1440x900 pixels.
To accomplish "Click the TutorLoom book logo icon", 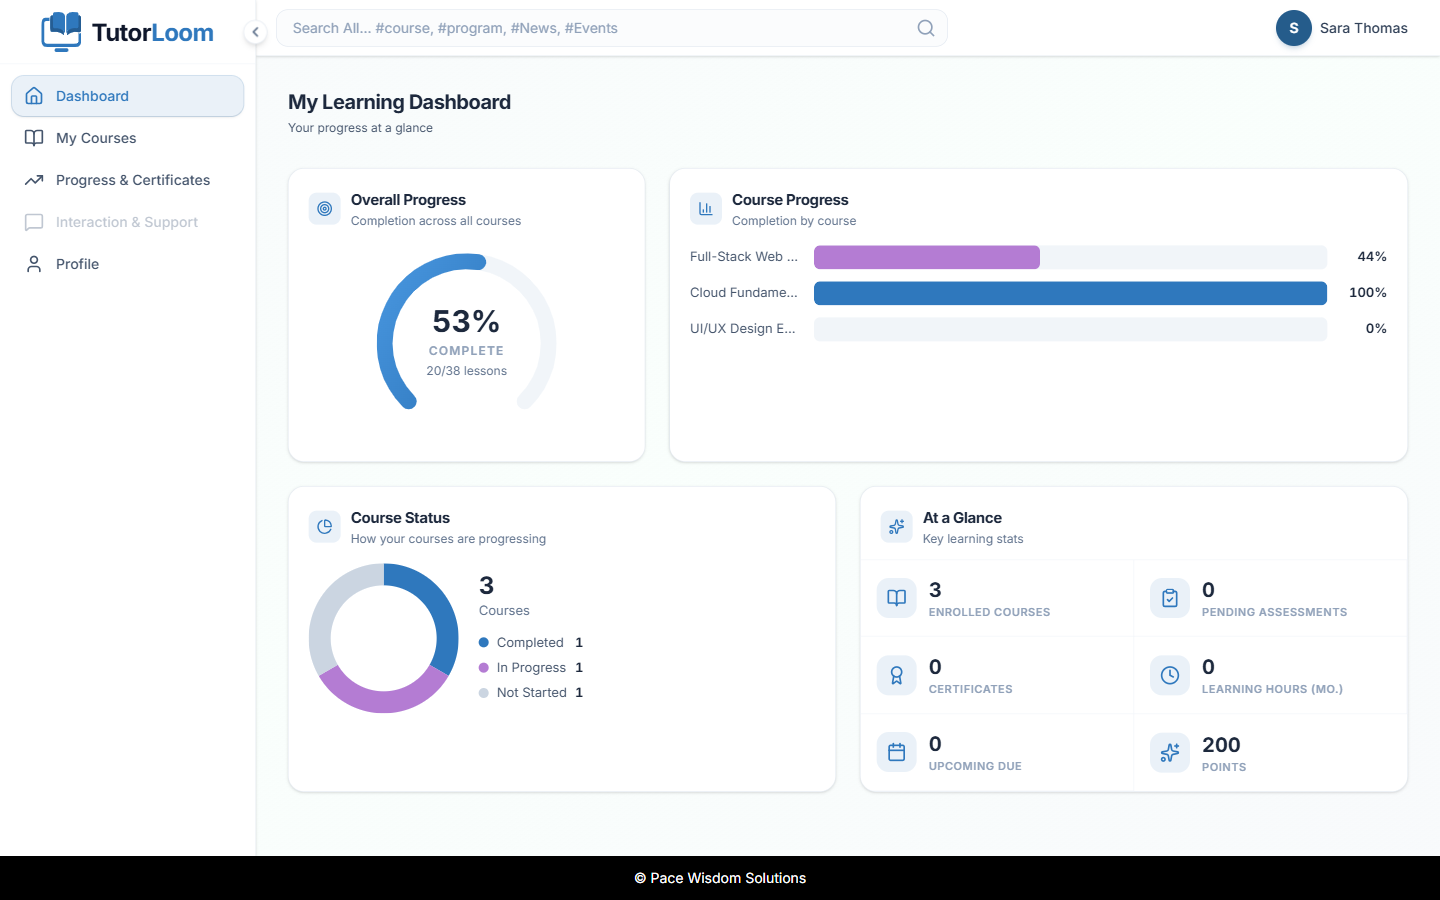I will tap(61, 31).
